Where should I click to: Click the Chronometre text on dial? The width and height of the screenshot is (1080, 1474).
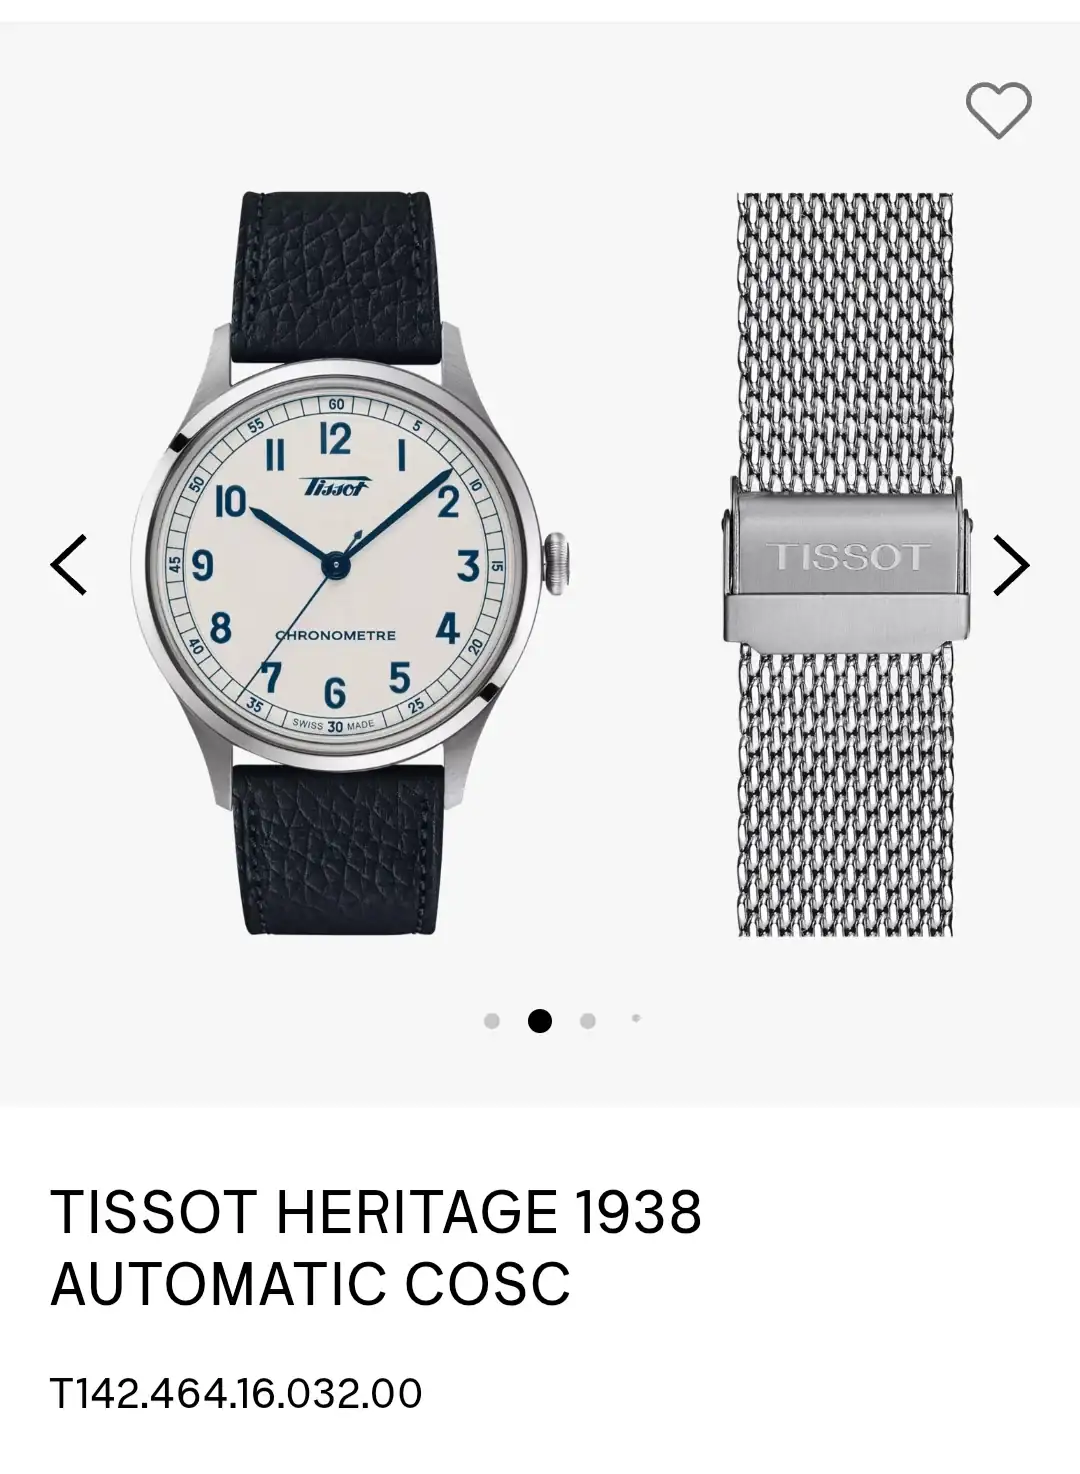(x=336, y=635)
